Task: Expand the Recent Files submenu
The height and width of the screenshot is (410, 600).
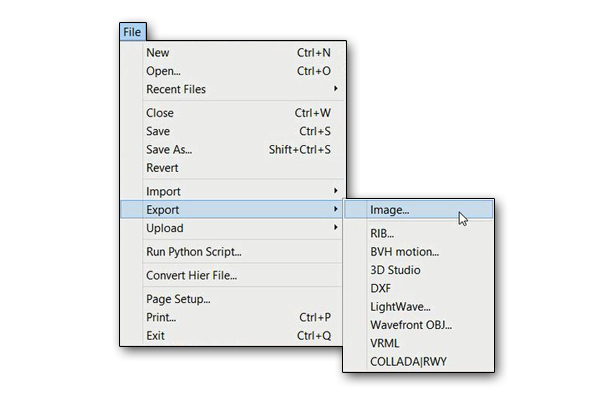Action: pyautogui.click(x=233, y=89)
